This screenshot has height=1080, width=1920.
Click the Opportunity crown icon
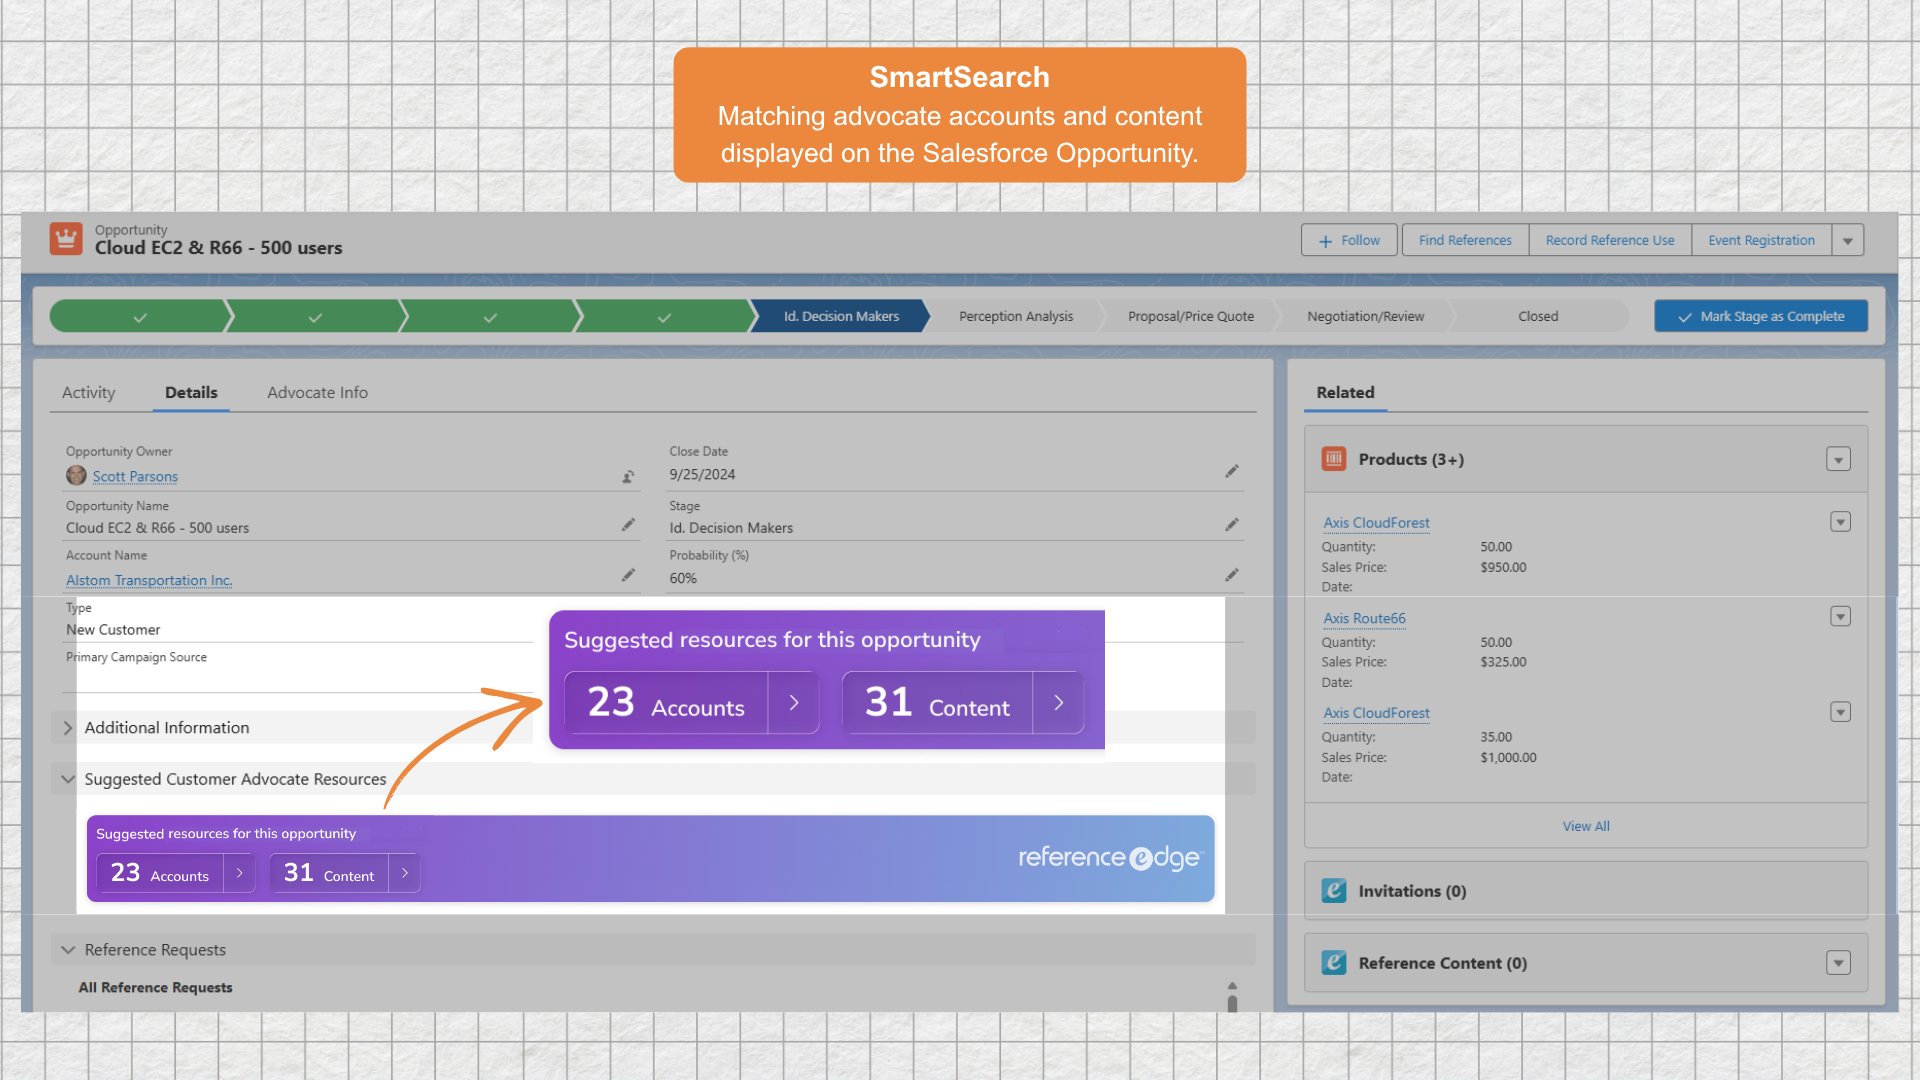66,239
